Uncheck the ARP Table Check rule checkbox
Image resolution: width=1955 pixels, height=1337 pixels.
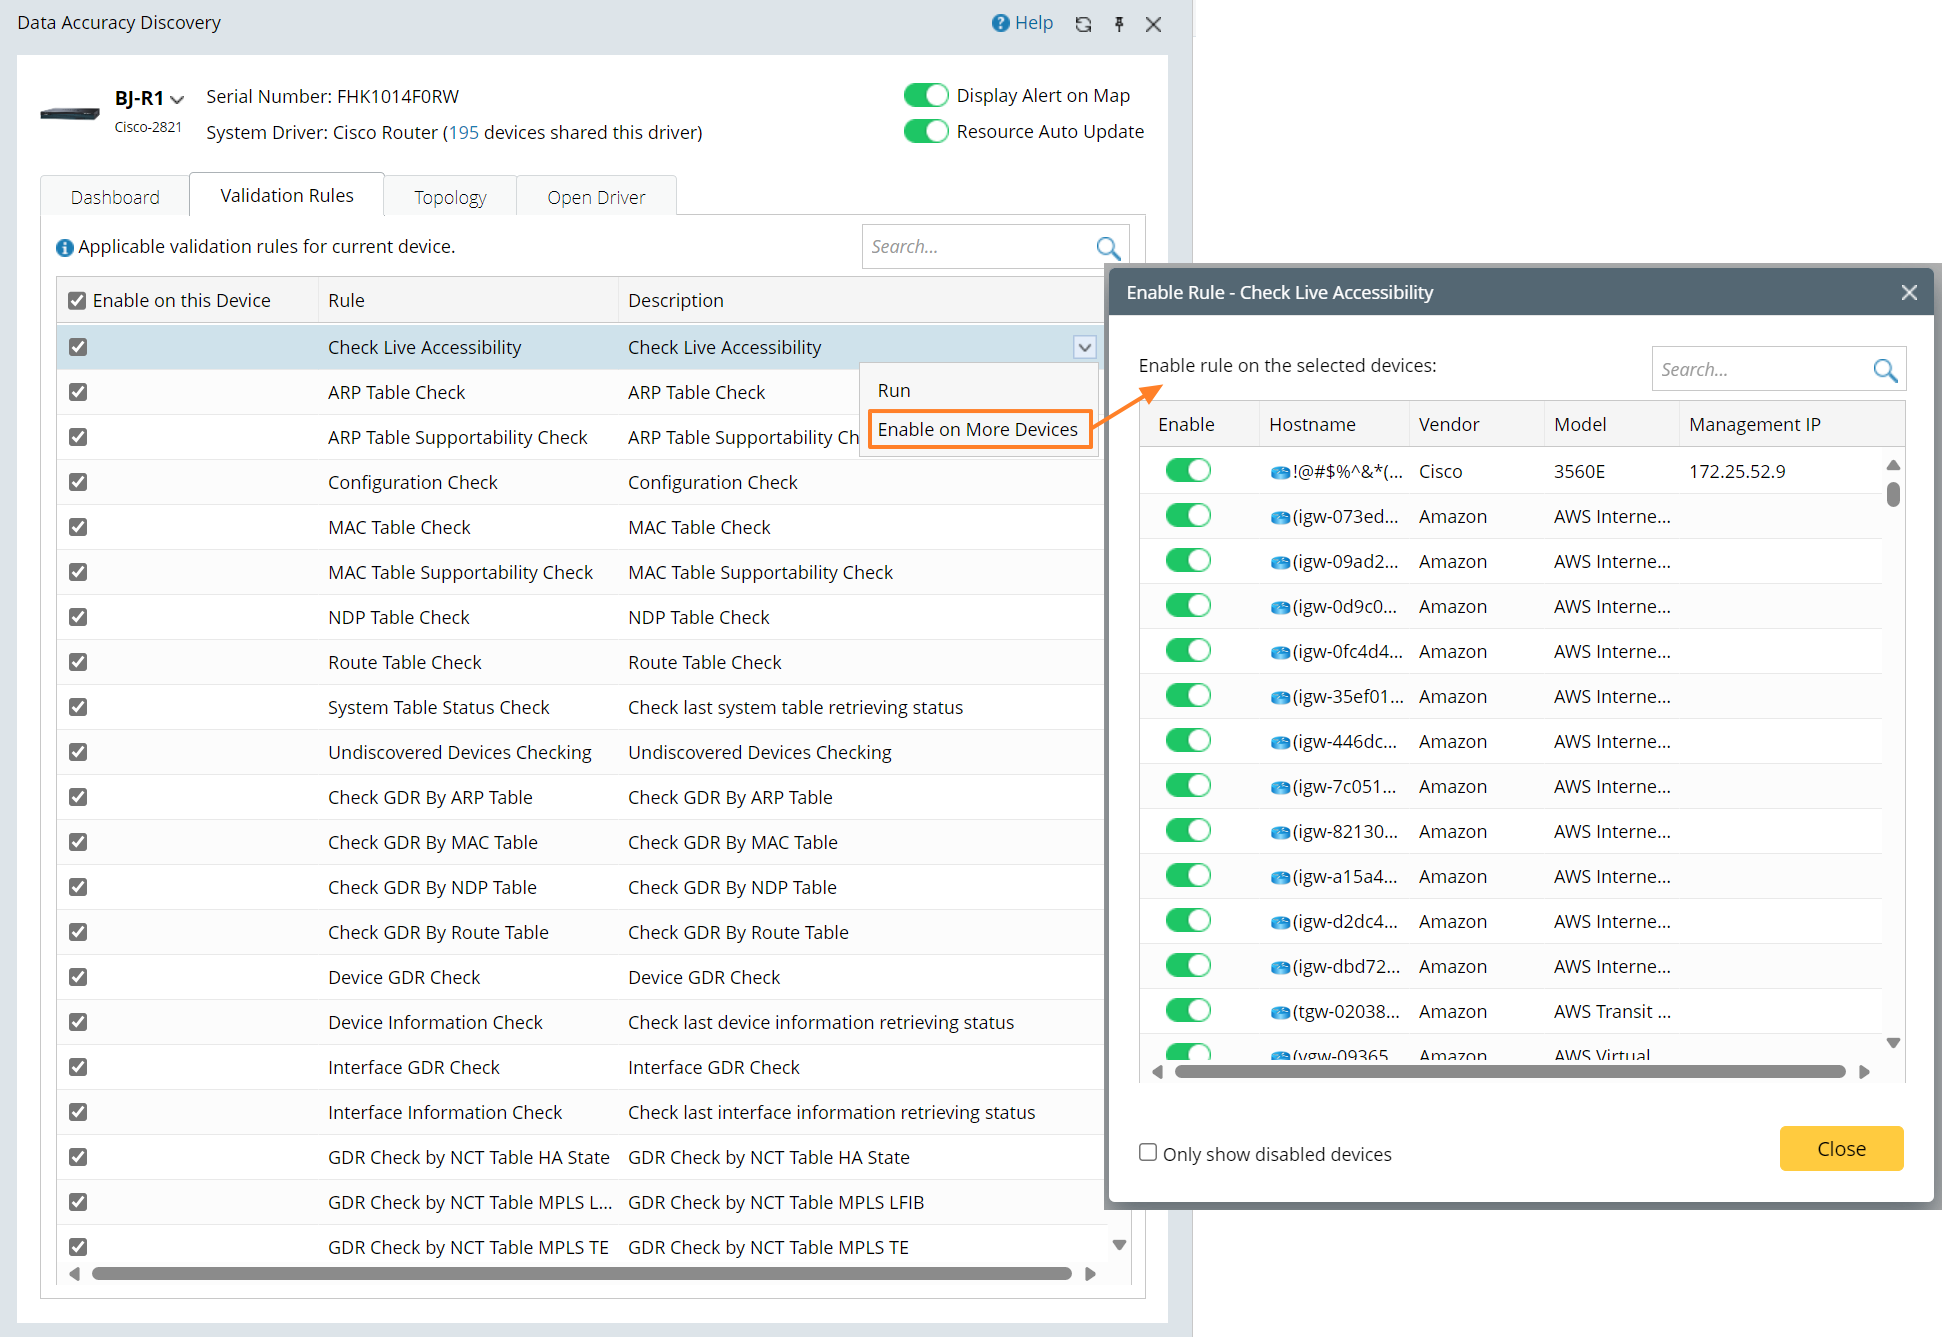78,392
